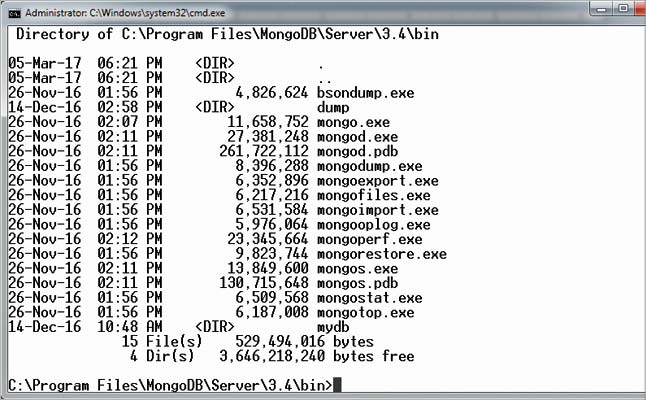Select the mongo.exe file name

353,122
